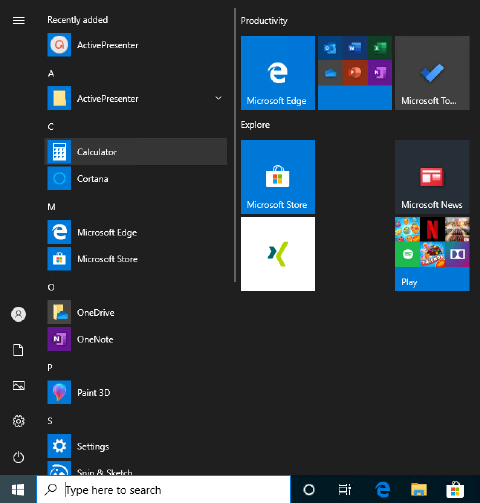Launch Edge from the taskbar
The width and height of the screenshot is (480, 503).
coord(382,489)
